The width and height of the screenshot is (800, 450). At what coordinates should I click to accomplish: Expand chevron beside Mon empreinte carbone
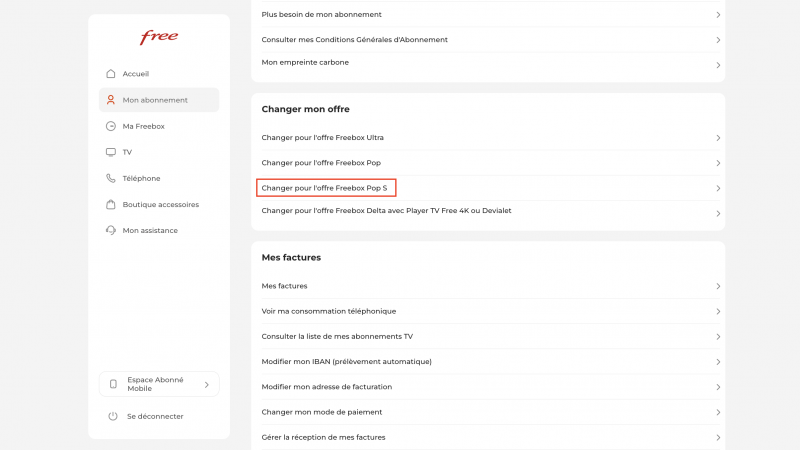pyautogui.click(x=718, y=65)
